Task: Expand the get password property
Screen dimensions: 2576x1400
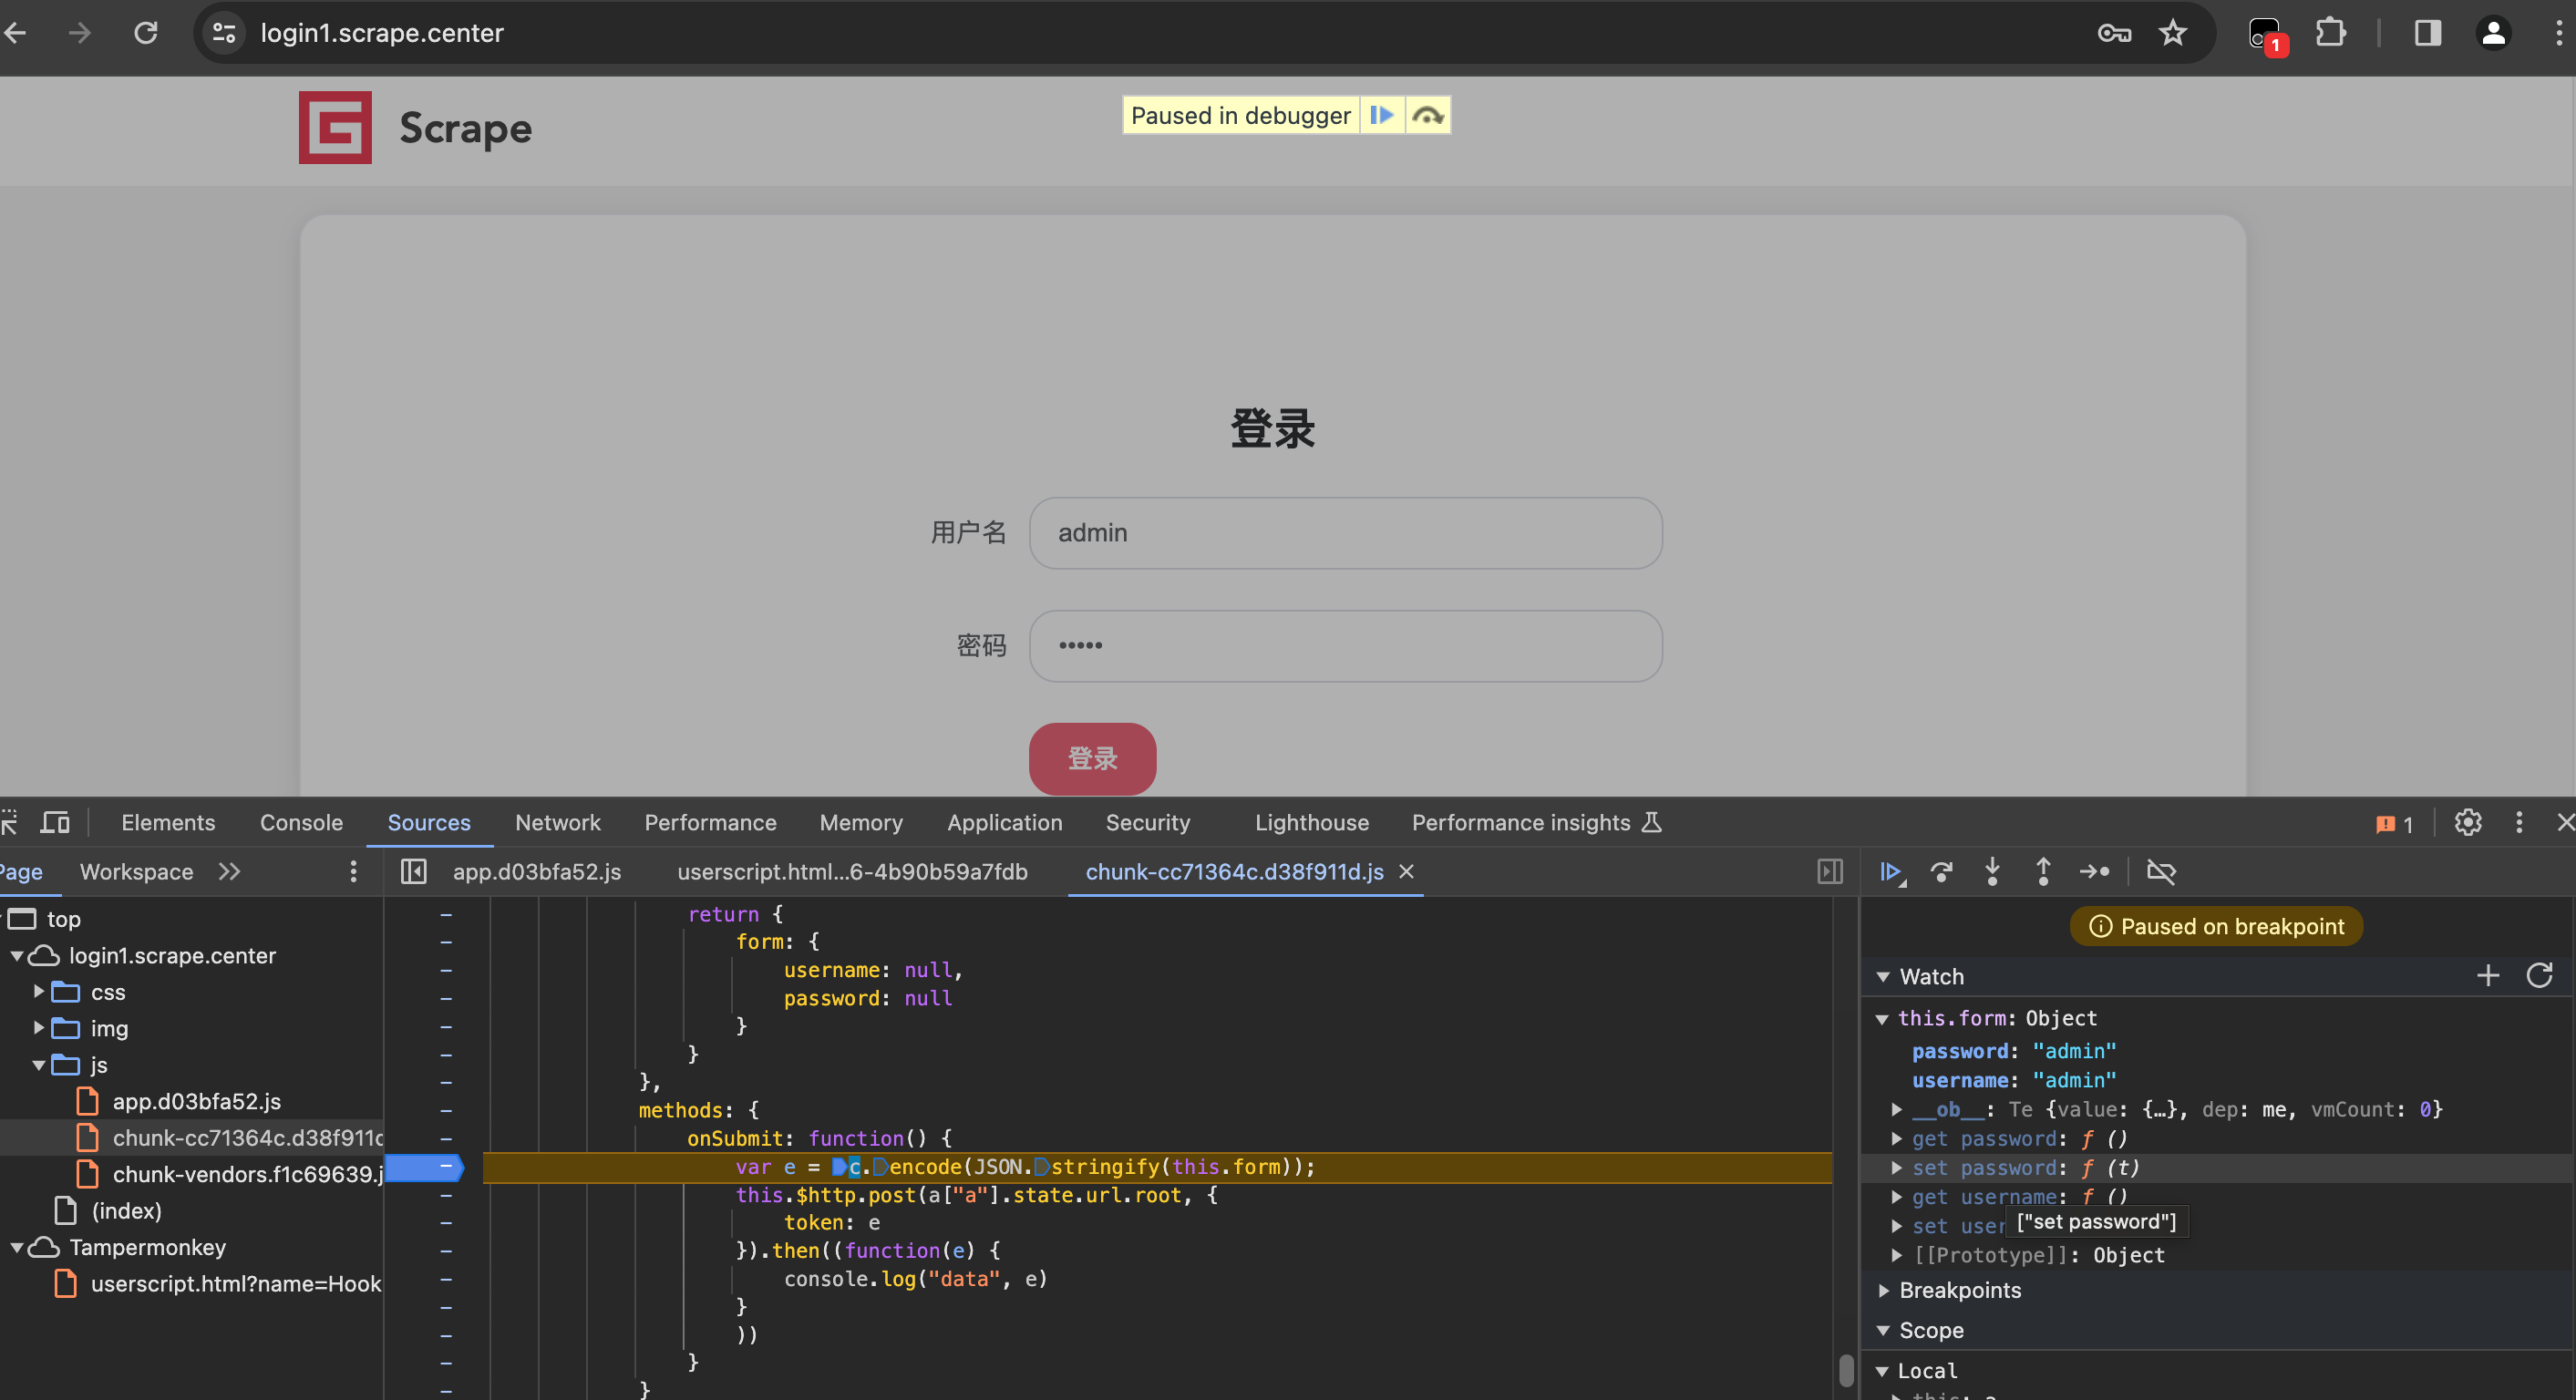Action: tap(1897, 1138)
